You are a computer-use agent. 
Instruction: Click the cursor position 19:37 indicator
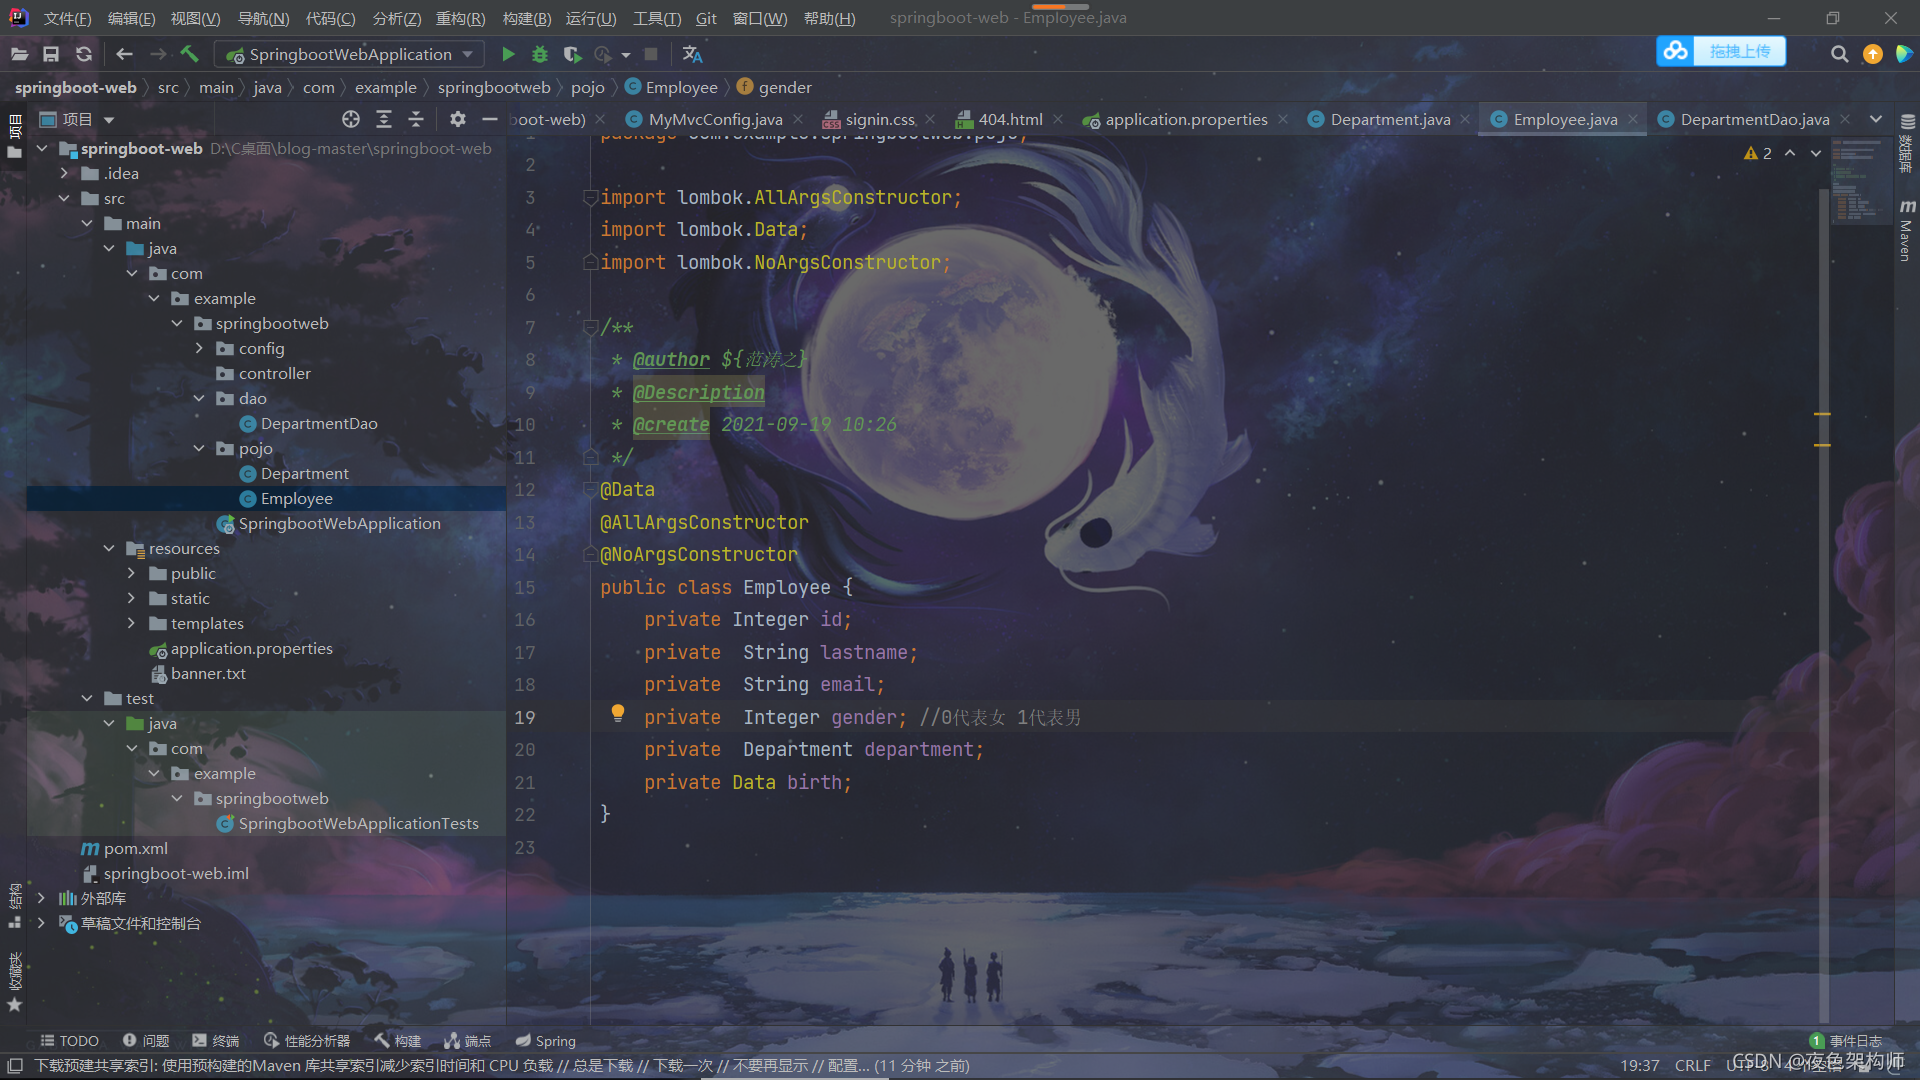[1639, 1065]
